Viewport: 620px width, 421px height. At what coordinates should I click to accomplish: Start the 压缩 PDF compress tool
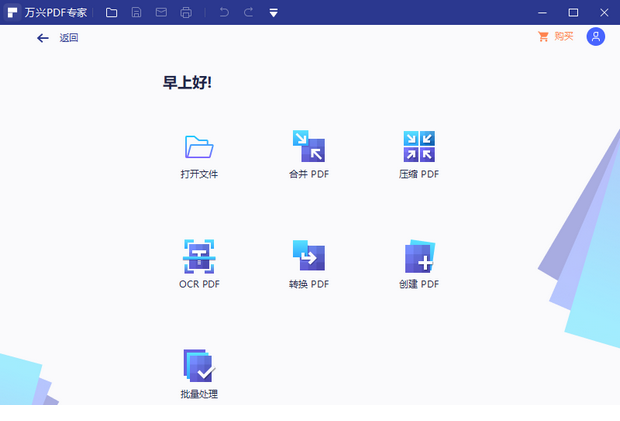pos(419,146)
